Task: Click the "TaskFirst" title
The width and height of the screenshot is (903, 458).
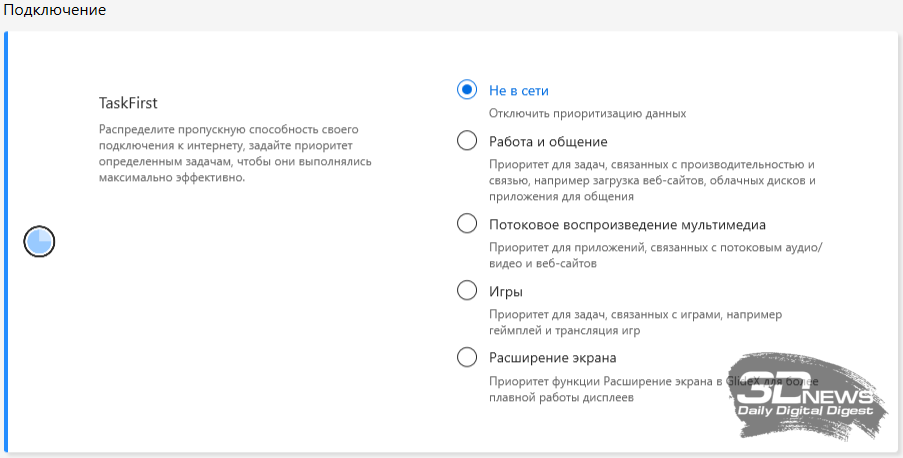Action: (128, 102)
